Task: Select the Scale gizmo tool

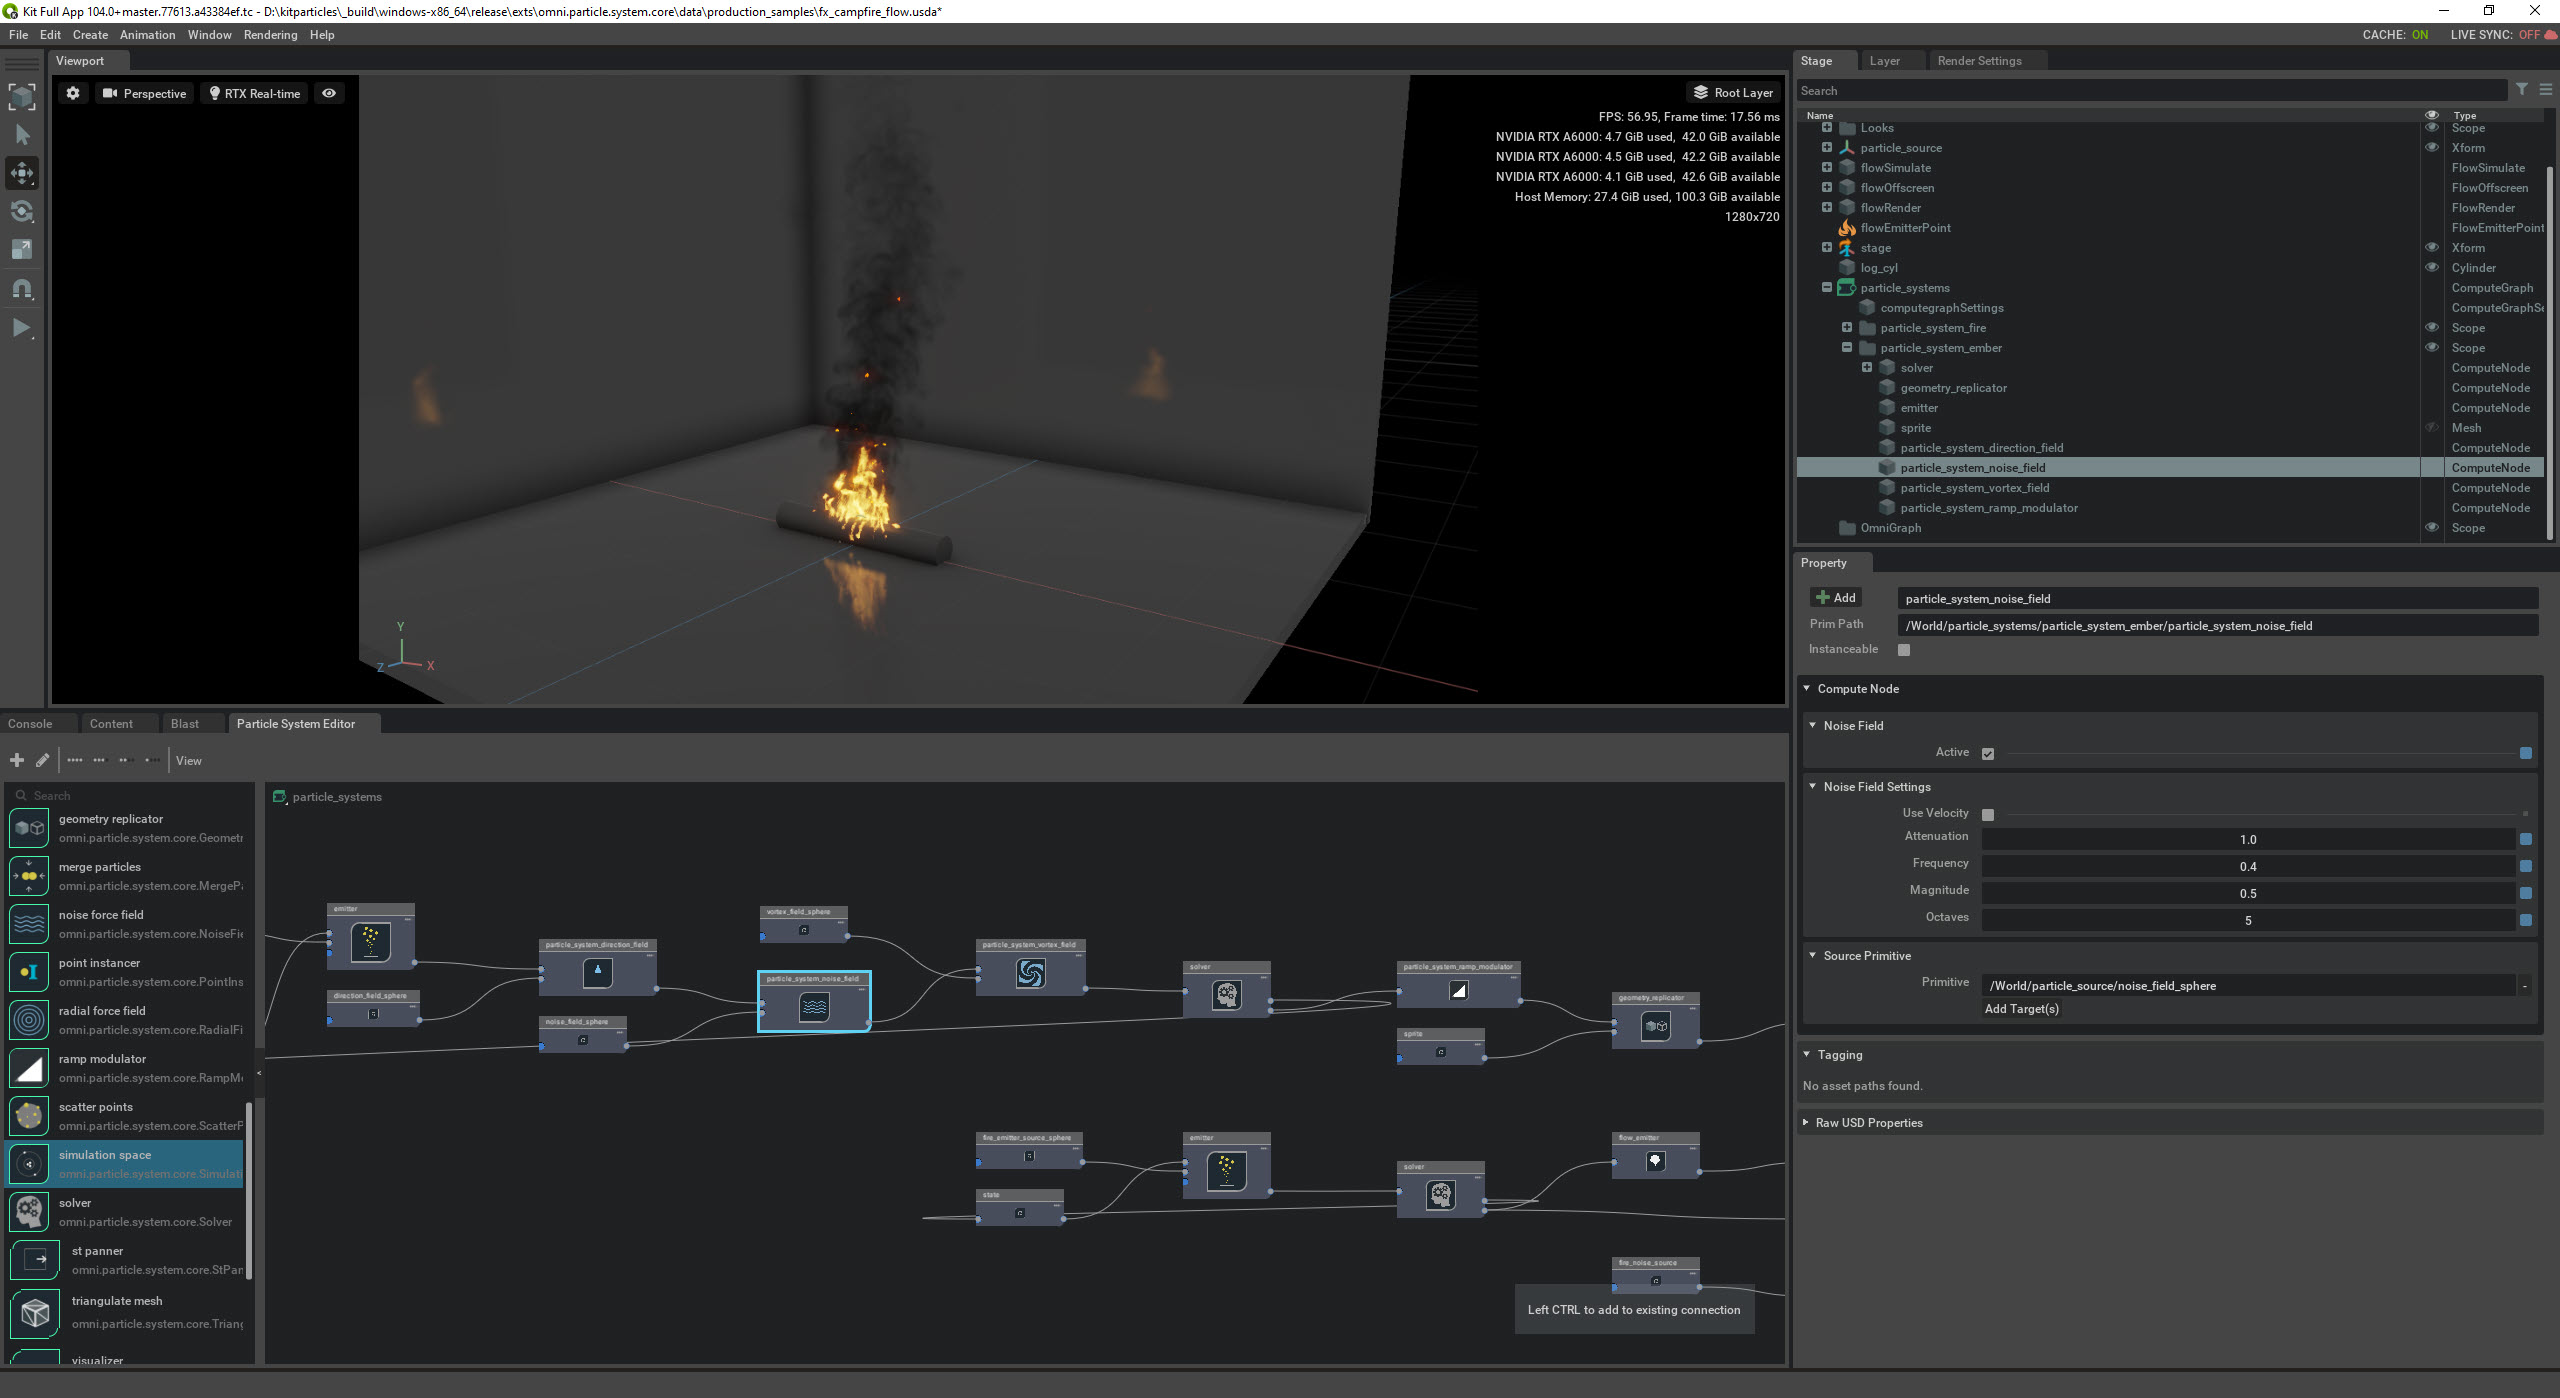Action: click(x=22, y=250)
